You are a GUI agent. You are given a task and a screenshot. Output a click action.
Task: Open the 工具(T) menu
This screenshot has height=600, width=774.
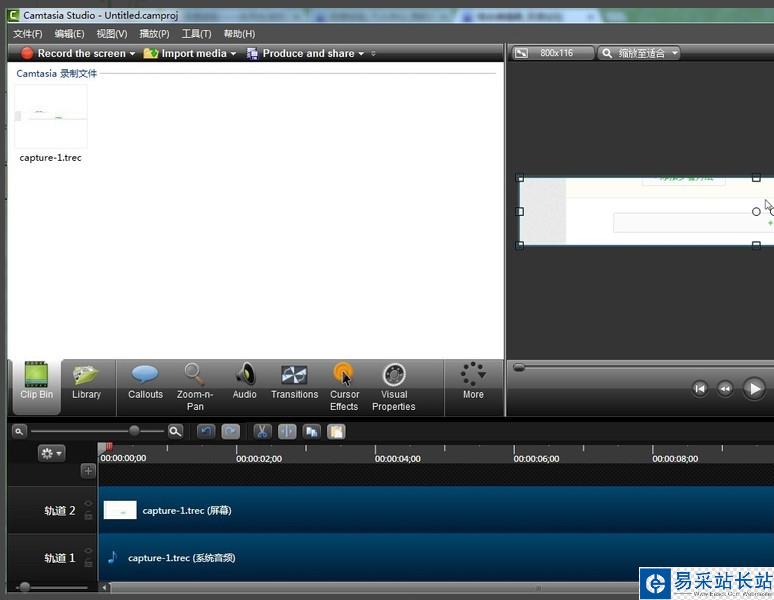click(196, 34)
